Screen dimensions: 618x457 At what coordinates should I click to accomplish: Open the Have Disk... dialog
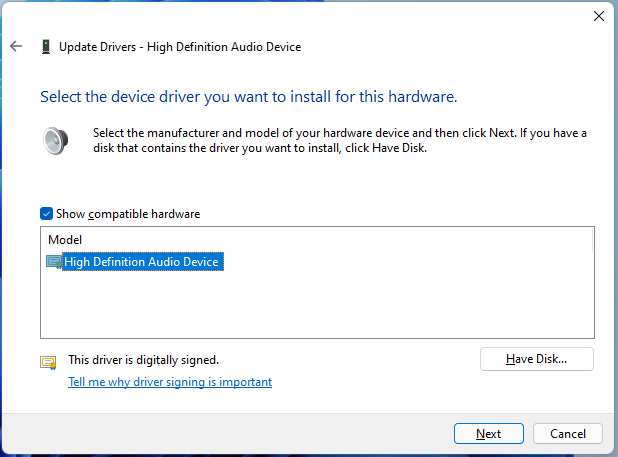pyautogui.click(x=536, y=359)
